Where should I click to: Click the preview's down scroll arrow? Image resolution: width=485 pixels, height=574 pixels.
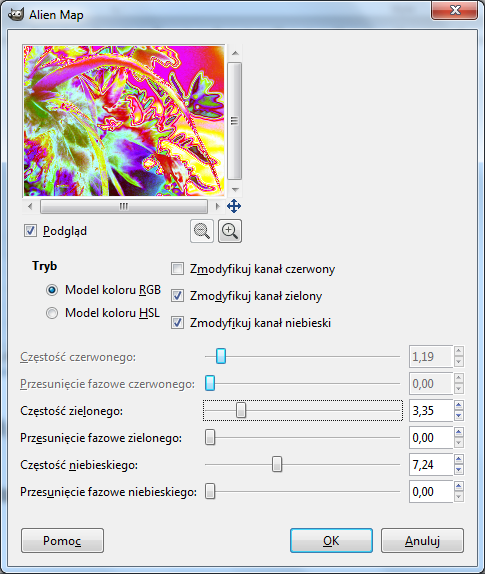click(x=235, y=189)
